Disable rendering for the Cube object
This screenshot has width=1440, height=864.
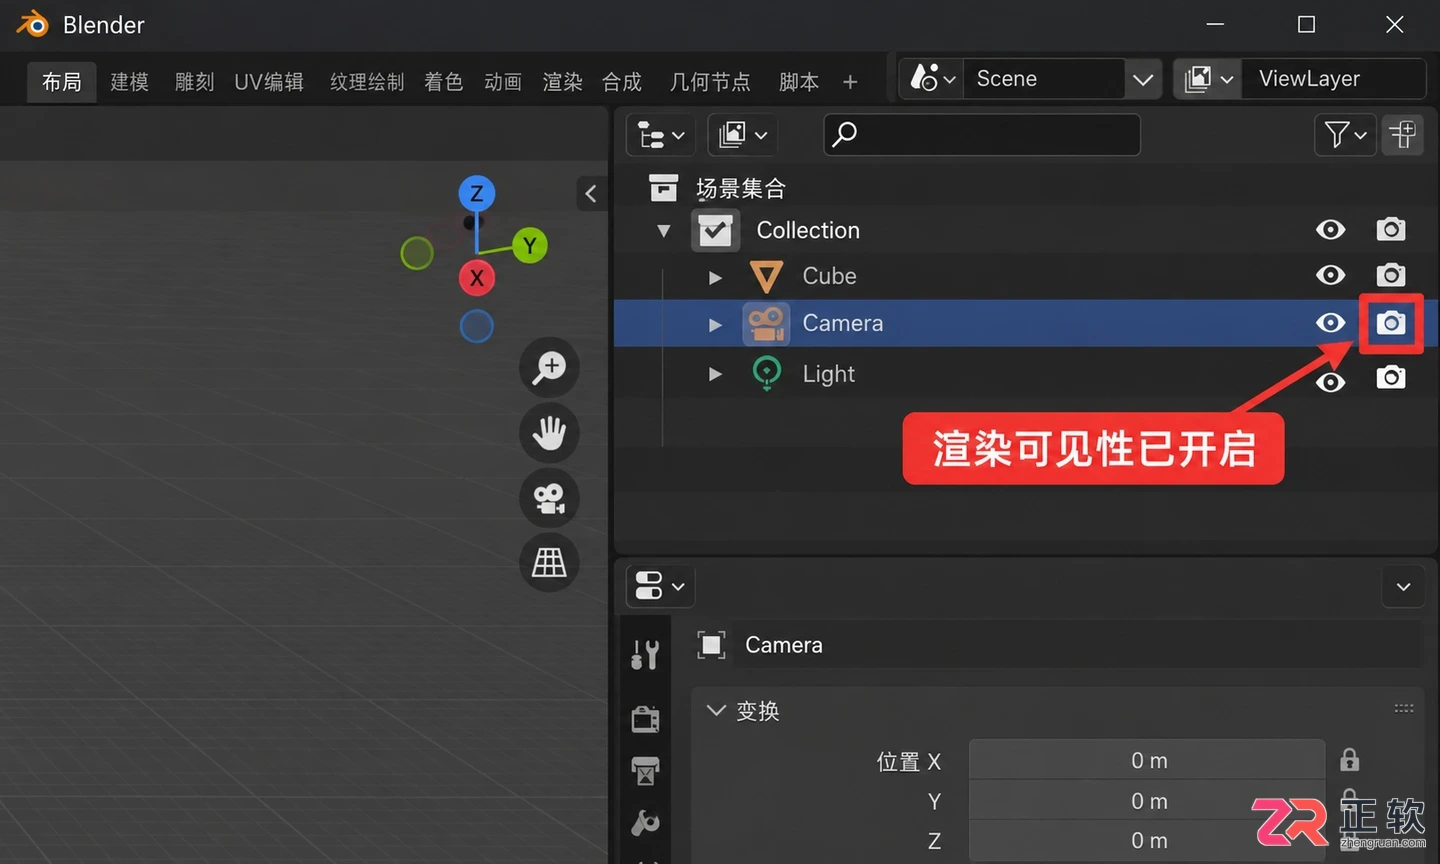coord(1390,275)
